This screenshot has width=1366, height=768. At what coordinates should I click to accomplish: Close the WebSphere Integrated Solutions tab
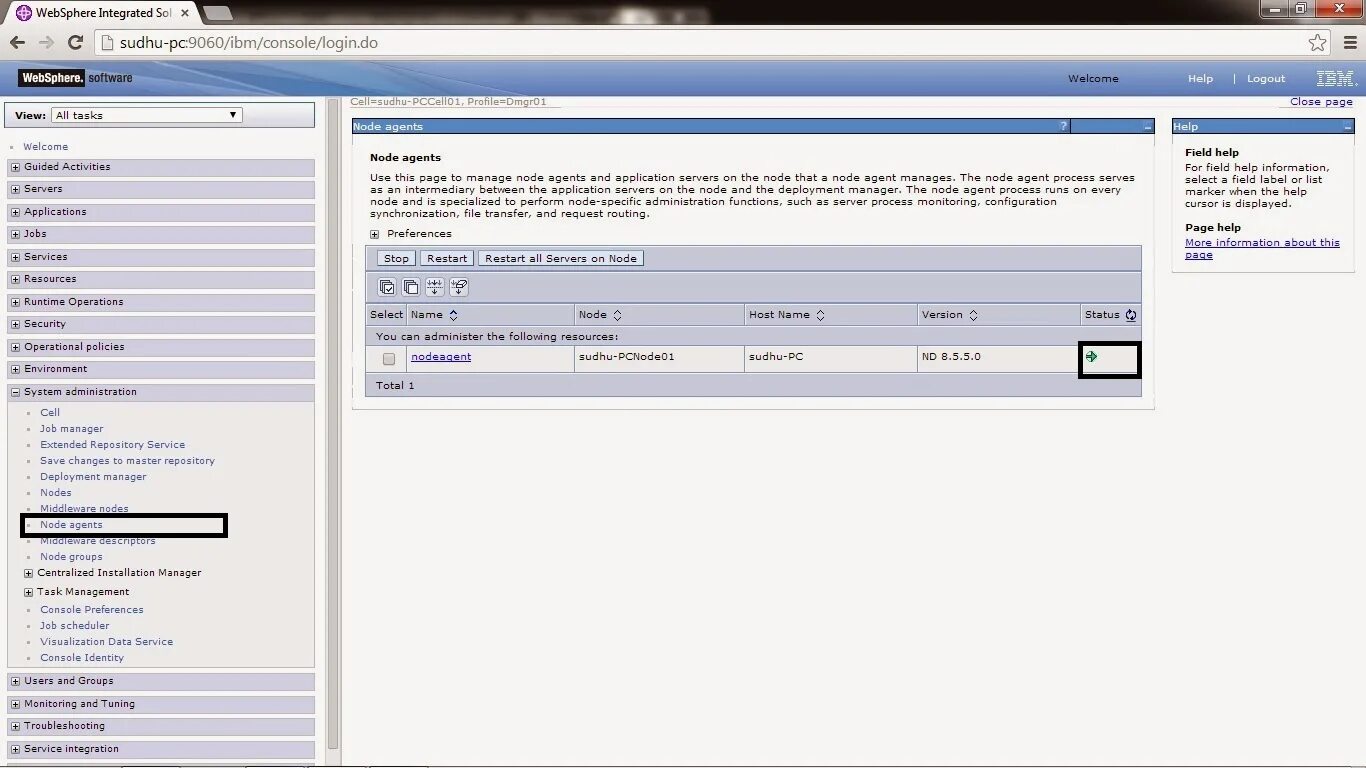click(185, 13)
